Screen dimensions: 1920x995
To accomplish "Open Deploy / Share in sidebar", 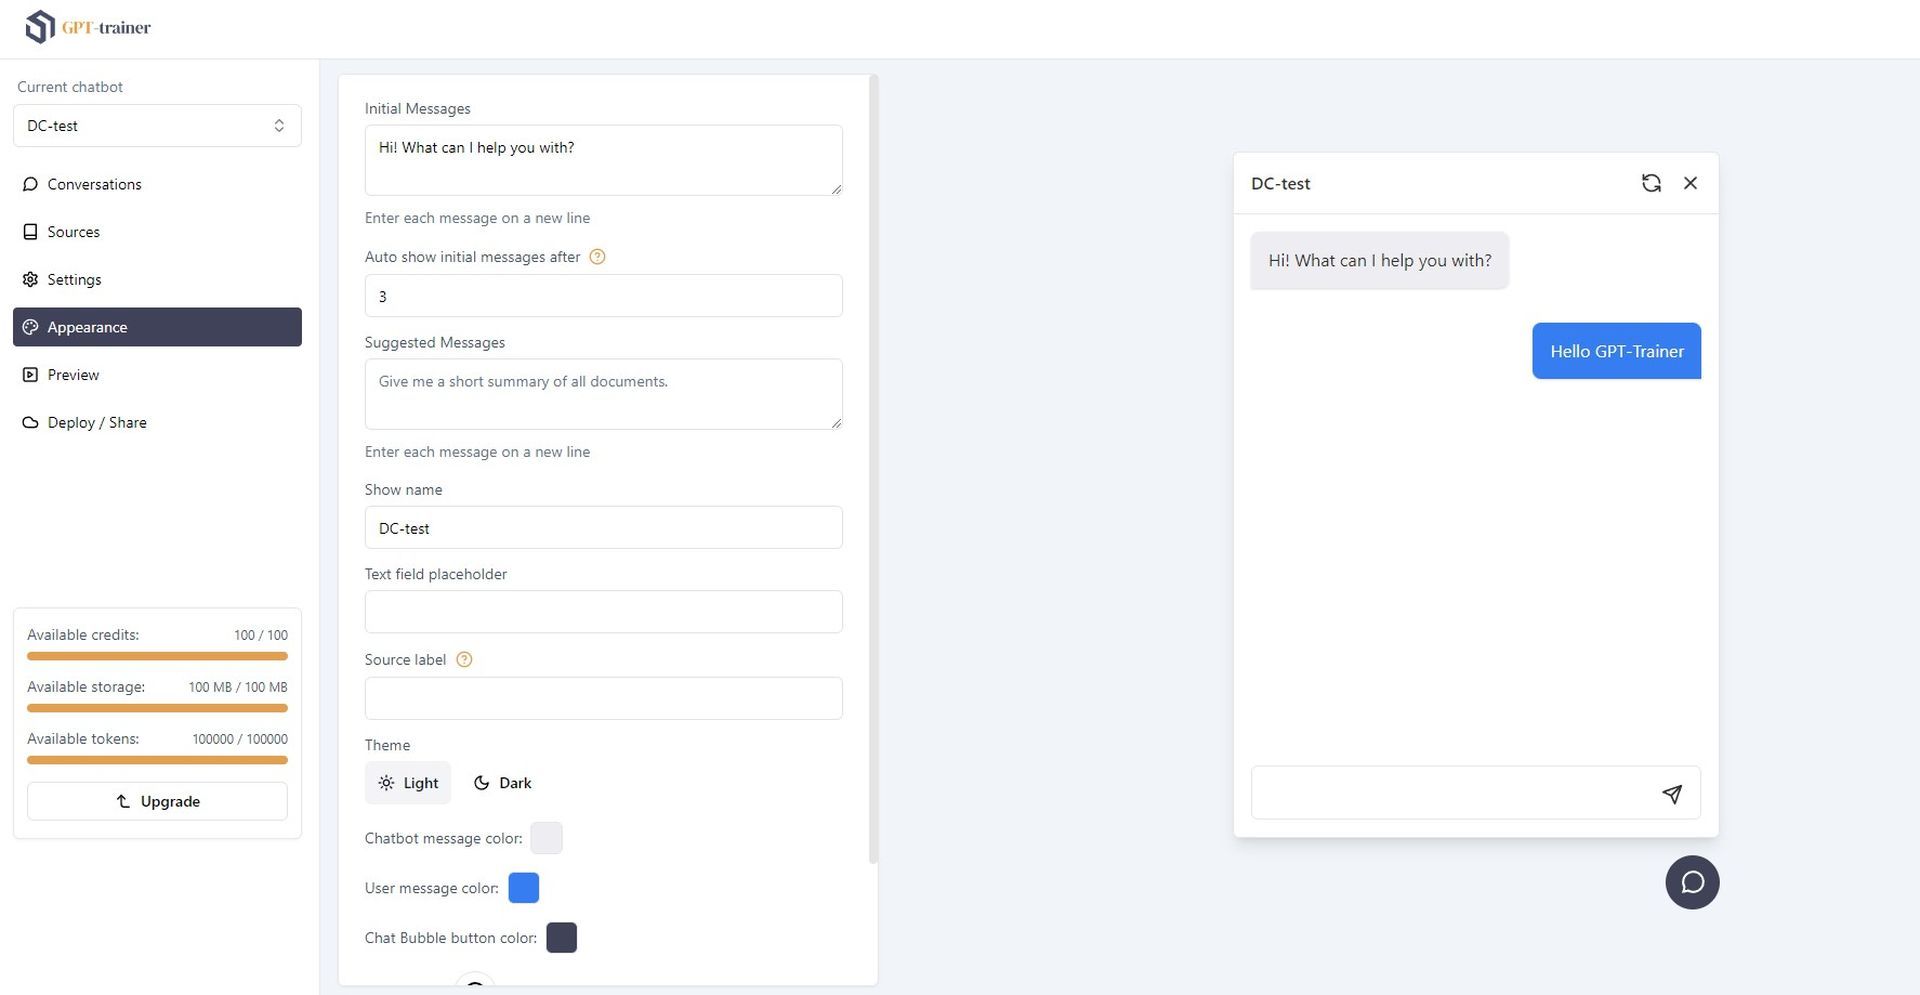I will coord(157,422).
